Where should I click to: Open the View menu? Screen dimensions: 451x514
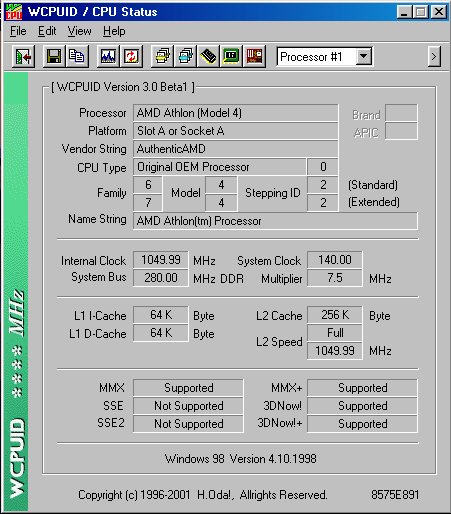pos(79,31)
